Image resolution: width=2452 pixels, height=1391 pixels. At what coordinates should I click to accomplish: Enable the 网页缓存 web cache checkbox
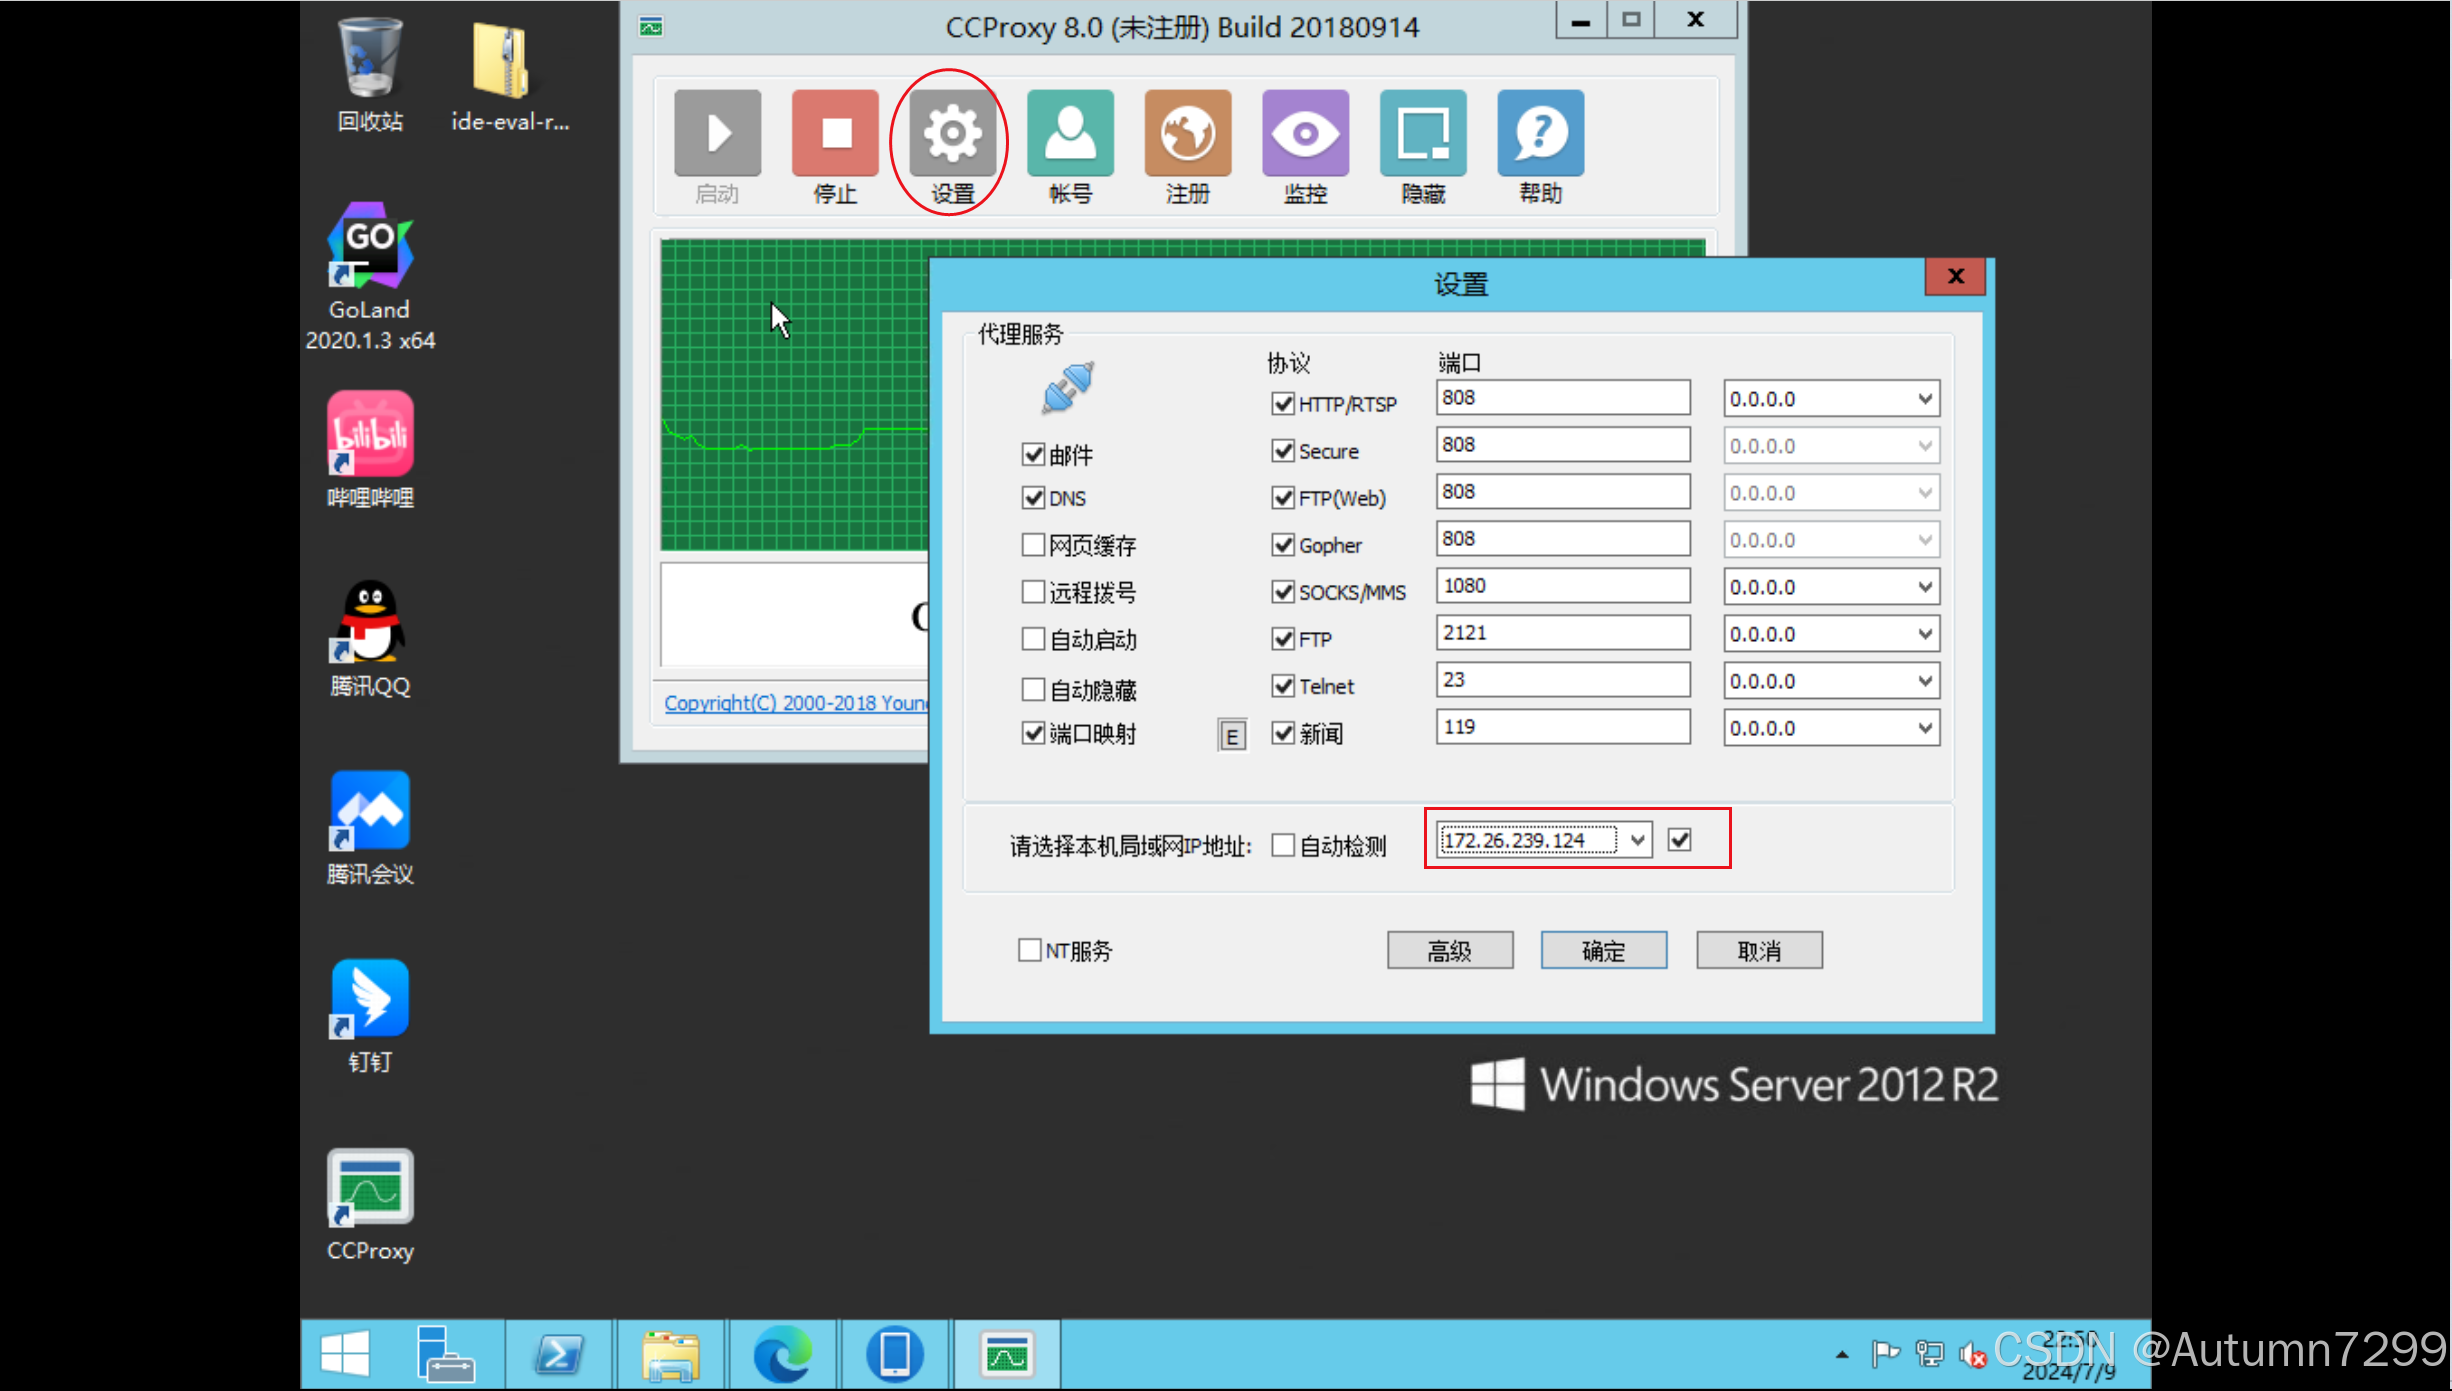[1031, 544]
